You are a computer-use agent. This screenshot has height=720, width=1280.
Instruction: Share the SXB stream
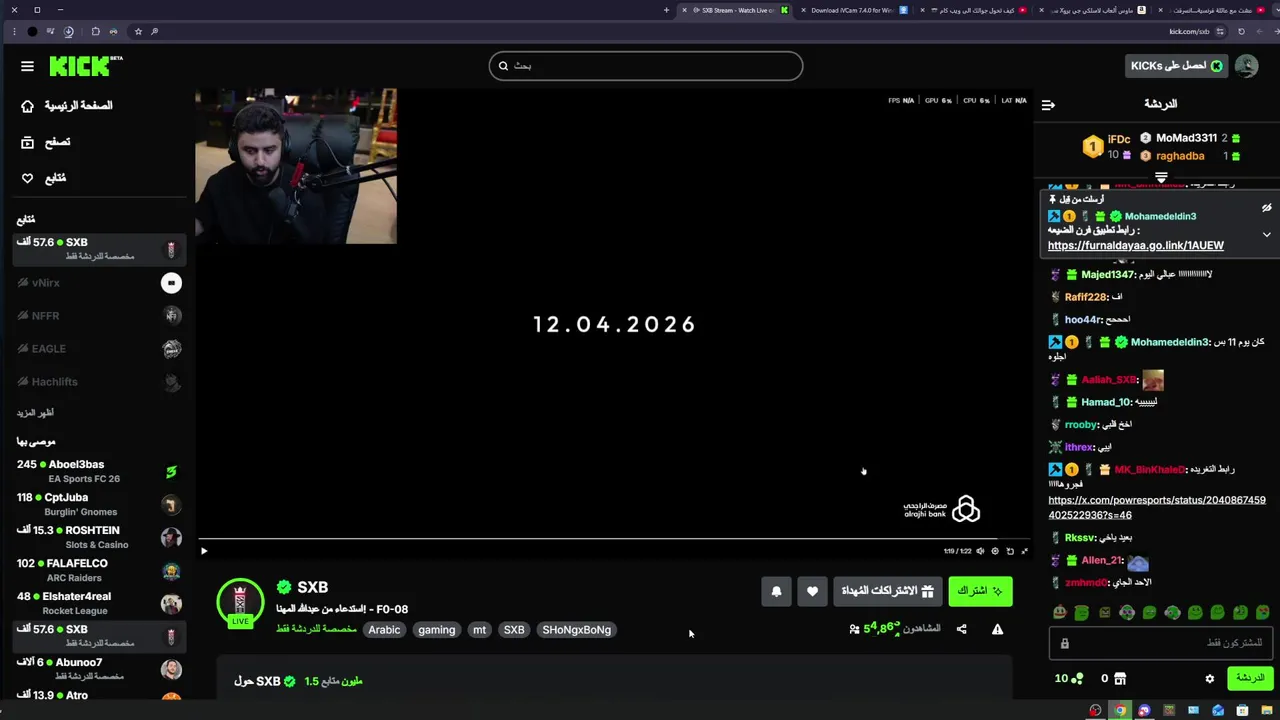click(961, 629)
